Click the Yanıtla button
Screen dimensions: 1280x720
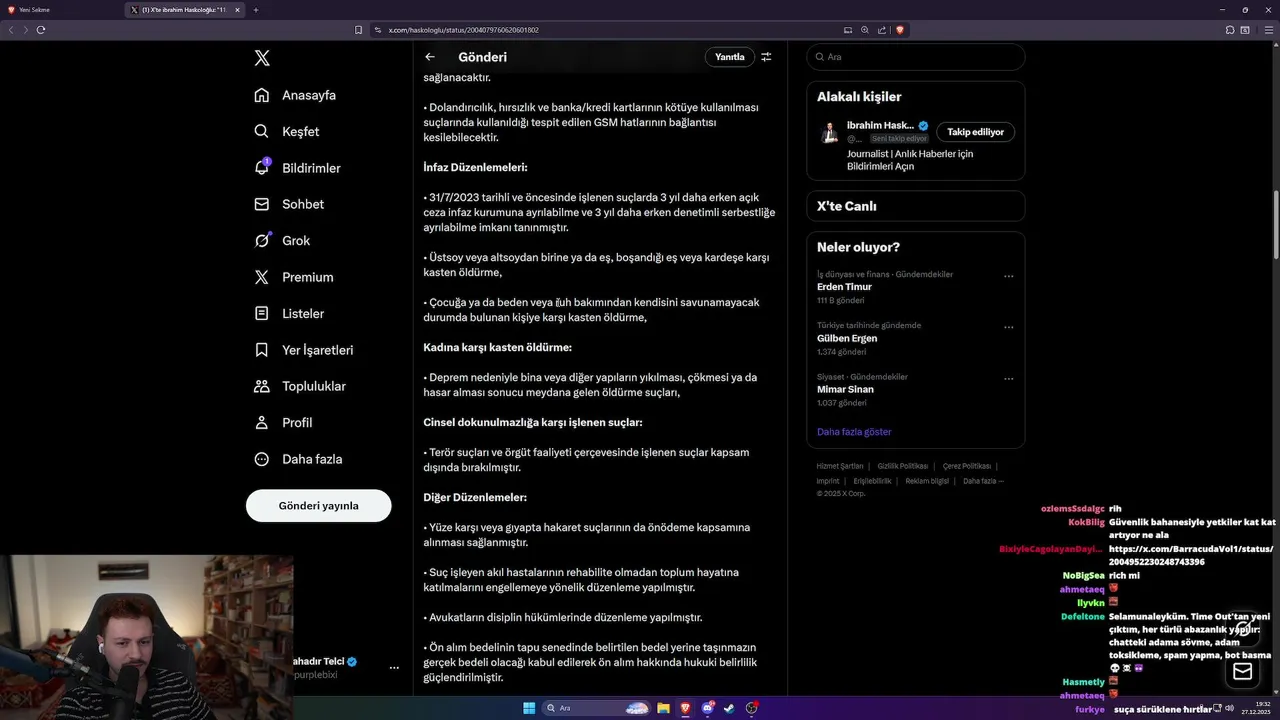[730, 57]
